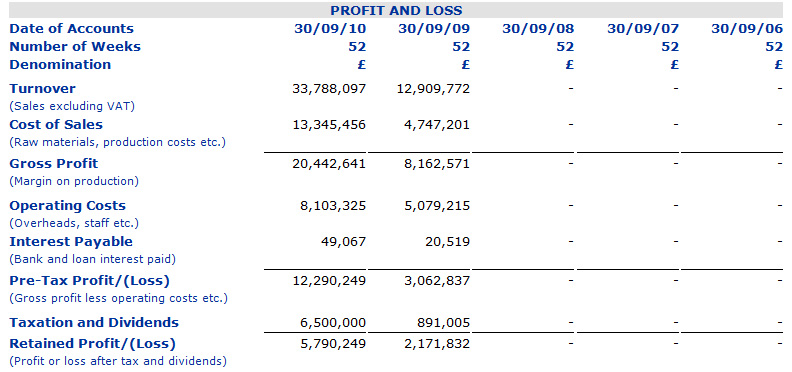Select the gross profit value 8,162,571
Image resolution: width=792 pixels, height=372 pixels.
(x=437, y=164)
